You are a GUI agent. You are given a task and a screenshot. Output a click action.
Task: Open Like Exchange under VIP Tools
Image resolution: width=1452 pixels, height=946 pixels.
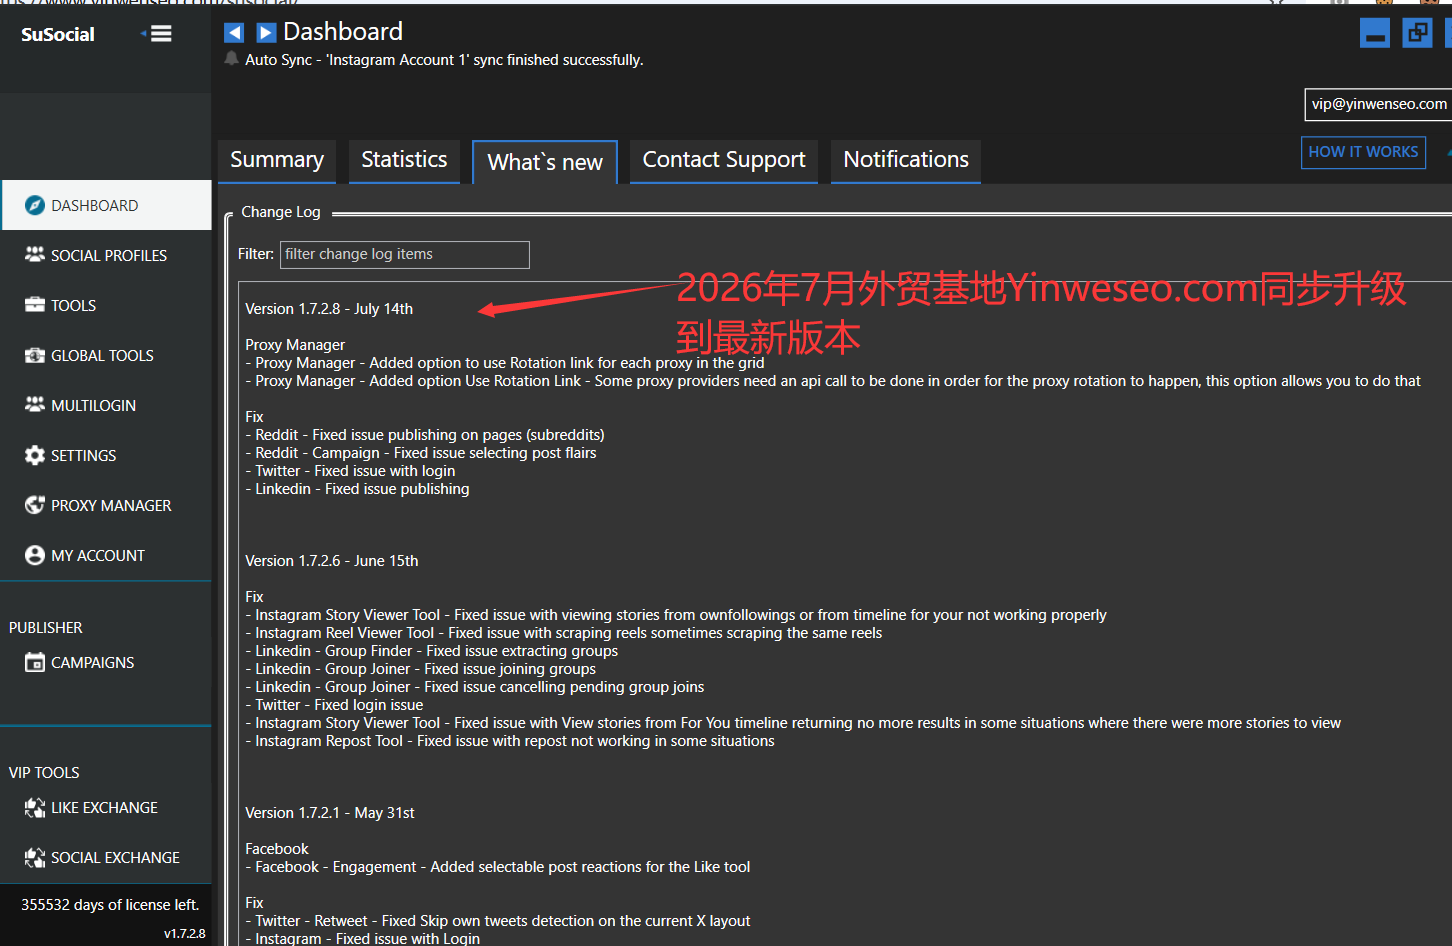coord(106,807)
